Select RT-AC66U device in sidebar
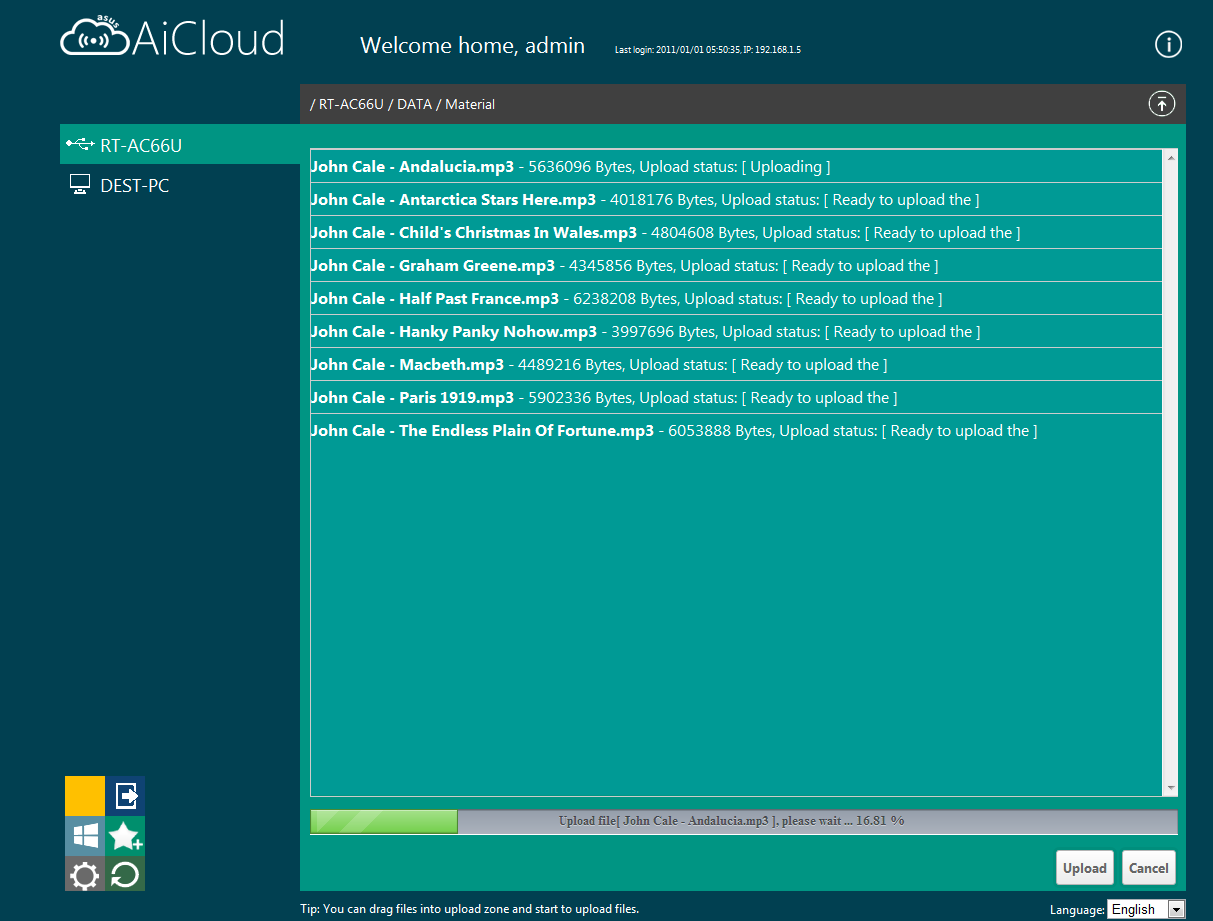The image size is (1213, 921). click(180, 144)
